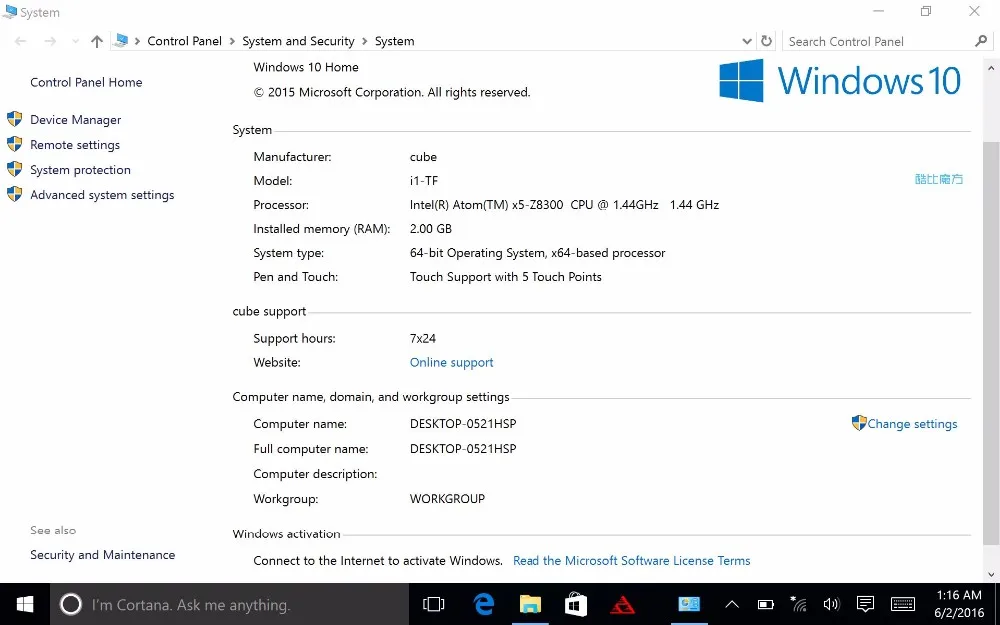Open the Windows Start menu
Image resolution: width=1000 pixels, height=625 pixels.
click(x=25, y=604)
